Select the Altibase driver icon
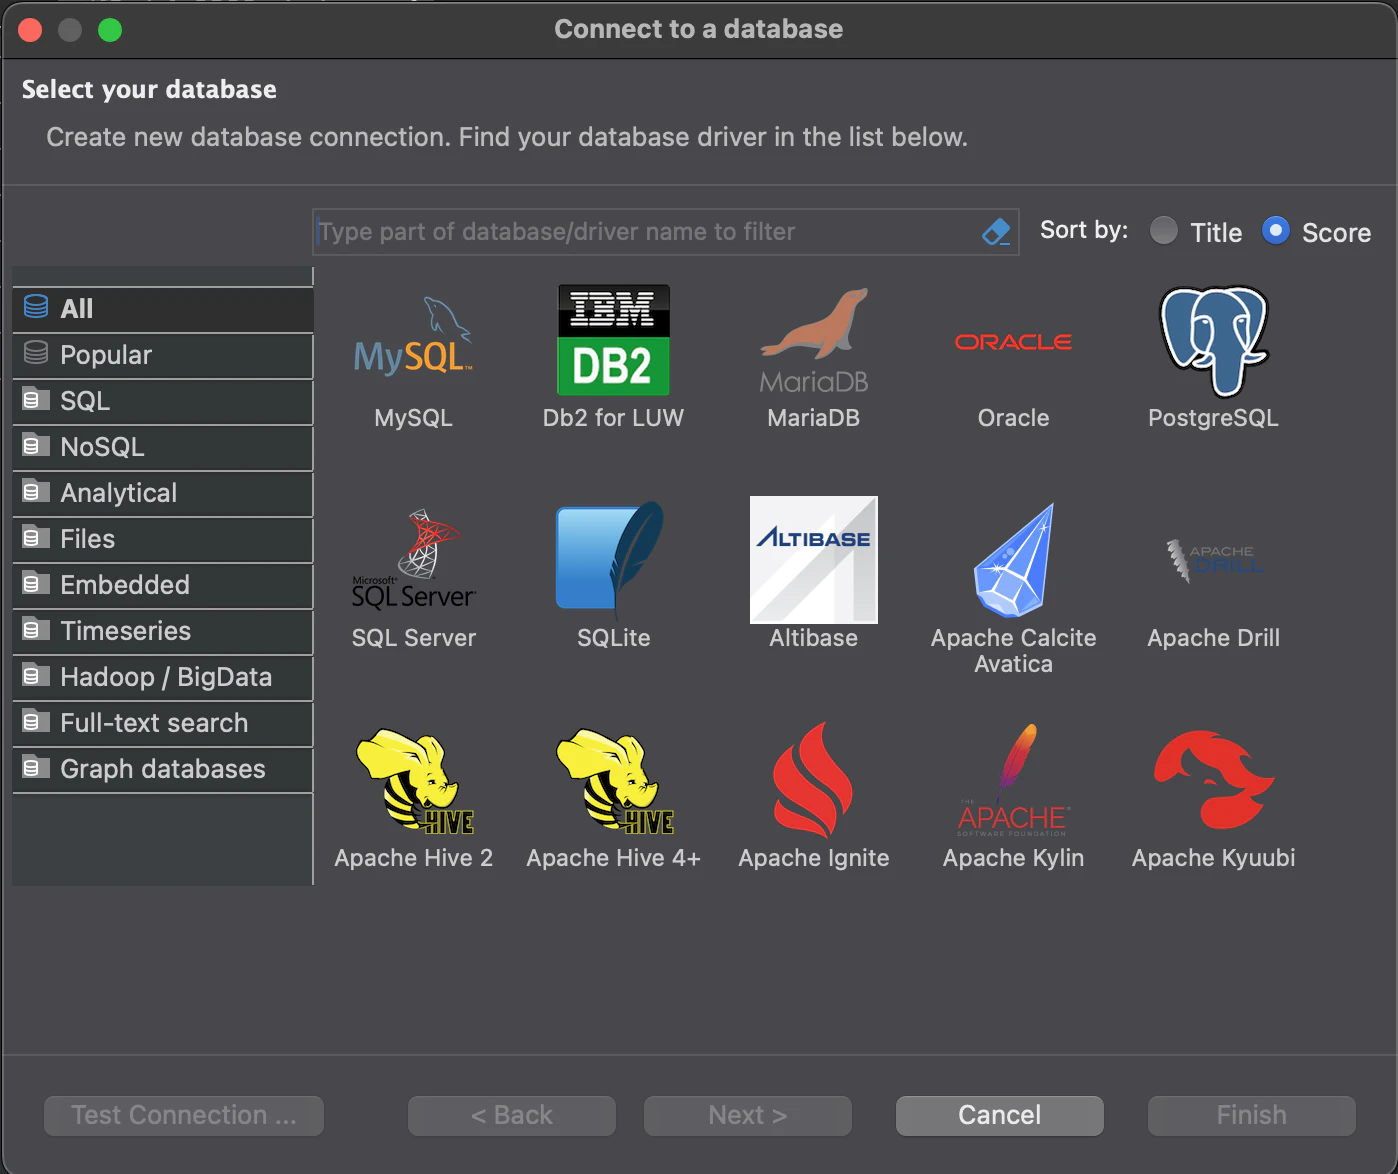 click(x=813, y=560)
